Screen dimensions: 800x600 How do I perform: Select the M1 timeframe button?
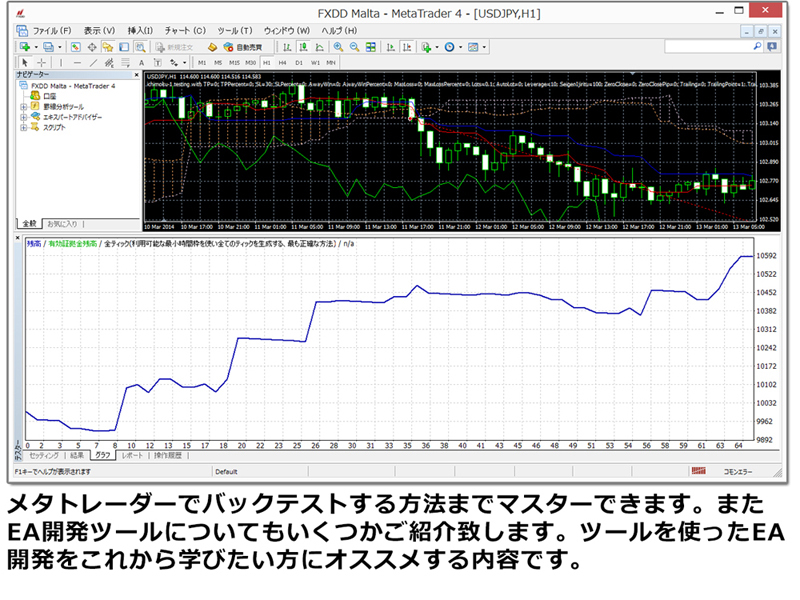click(x=202, y=63)
